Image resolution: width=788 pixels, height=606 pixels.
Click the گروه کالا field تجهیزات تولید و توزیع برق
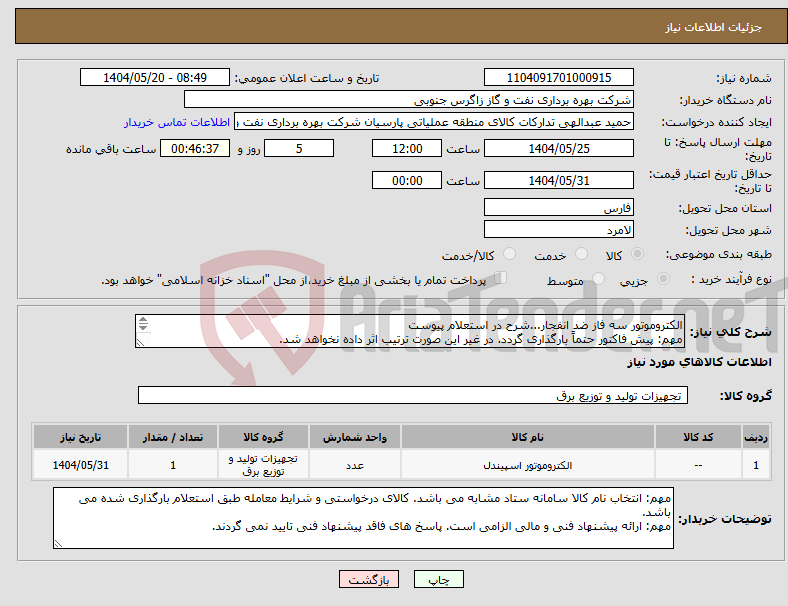(413, 395)
